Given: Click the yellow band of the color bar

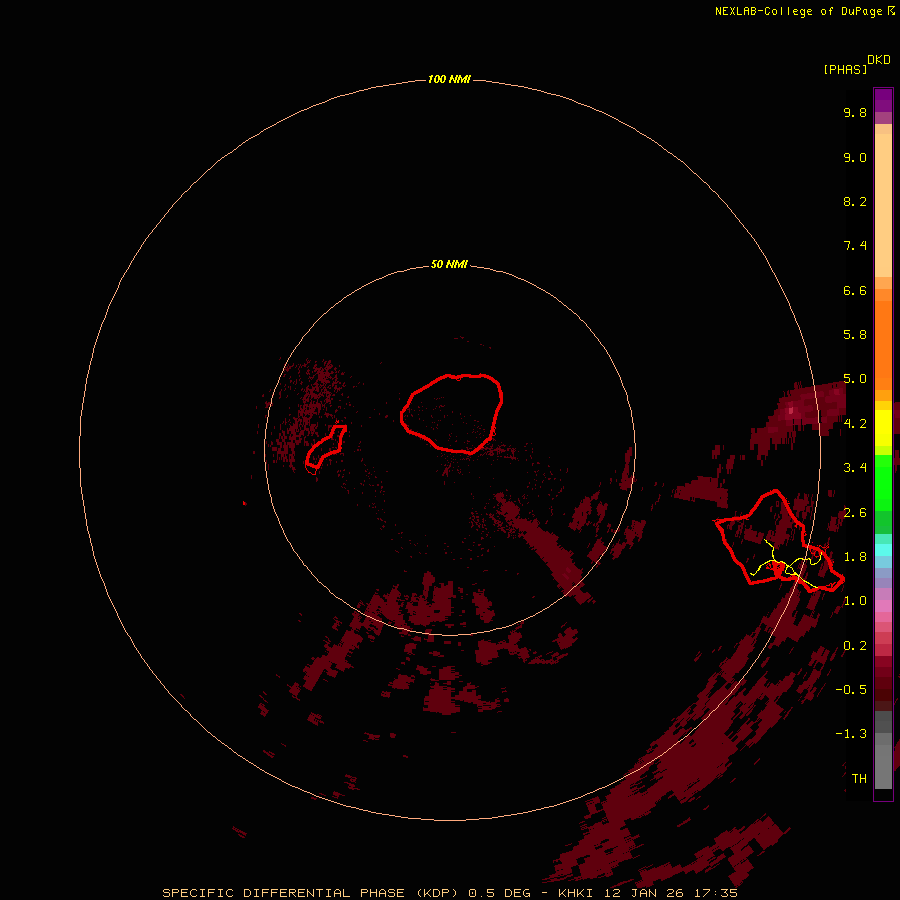Looking at the screenshot, I should pyautogui.click(x=883, y=428).
